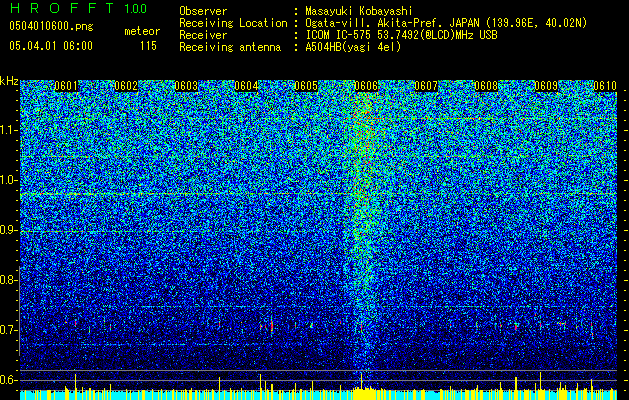Select the filename 0504010600.png

(x=51, y=27)
